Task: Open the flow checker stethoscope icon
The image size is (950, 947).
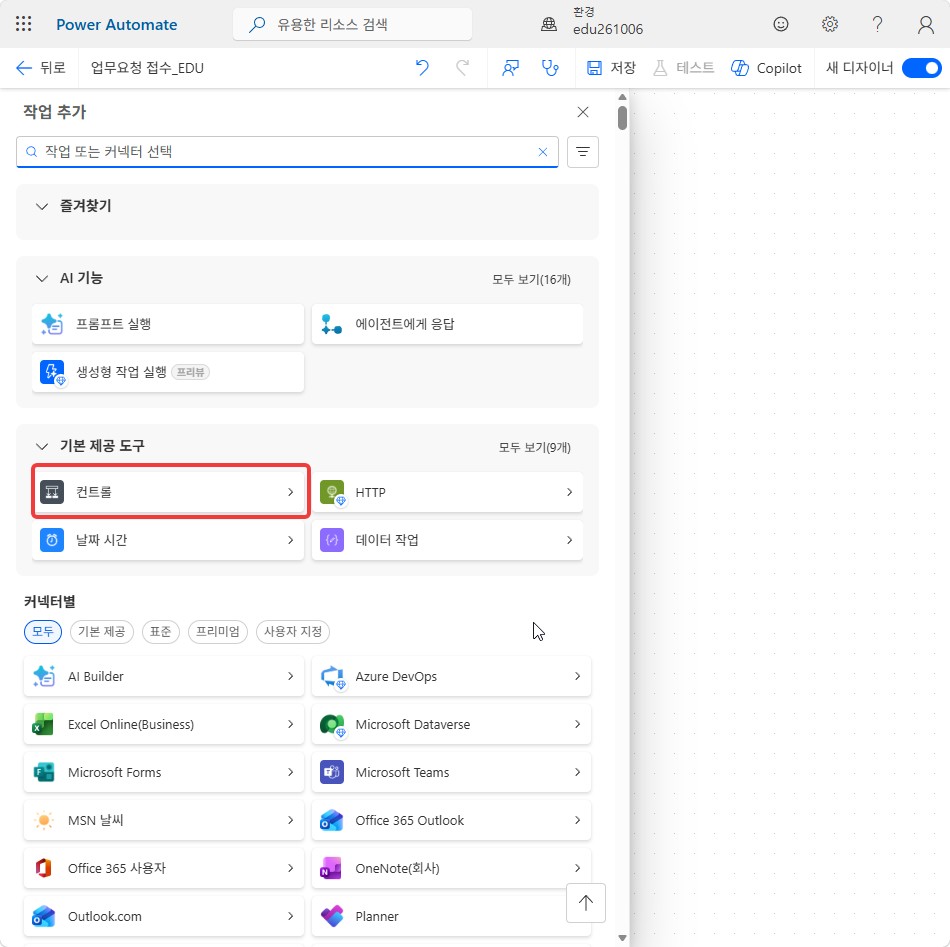Action: point(550,68)
